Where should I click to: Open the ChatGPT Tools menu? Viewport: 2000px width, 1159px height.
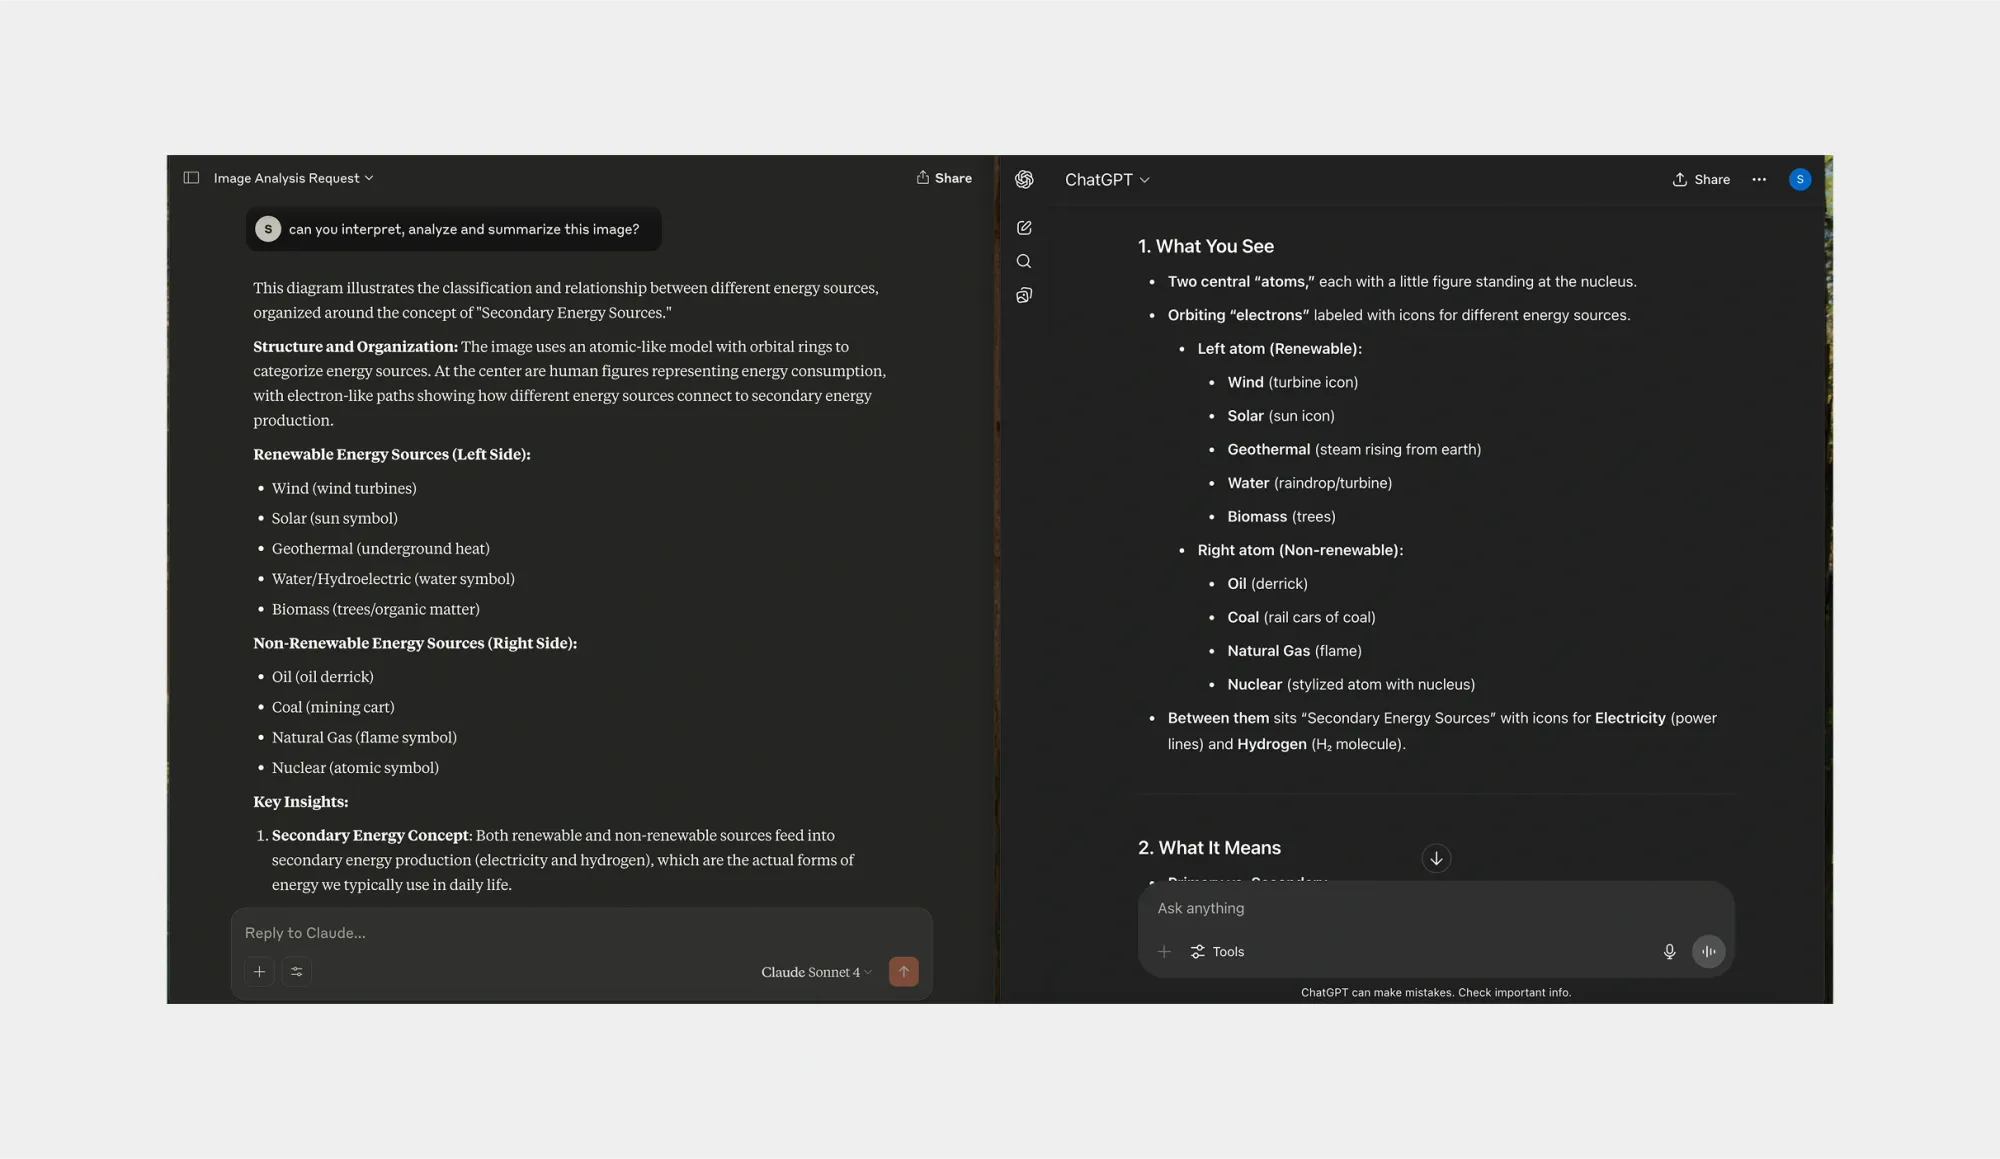pos(1217,952)
